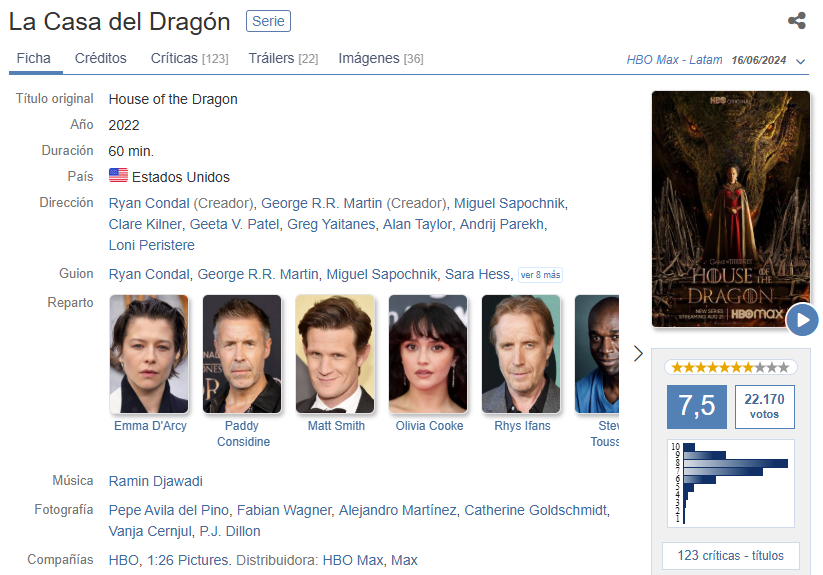Expand the HBO Max - Latam dropdown

tap(801, 61)
